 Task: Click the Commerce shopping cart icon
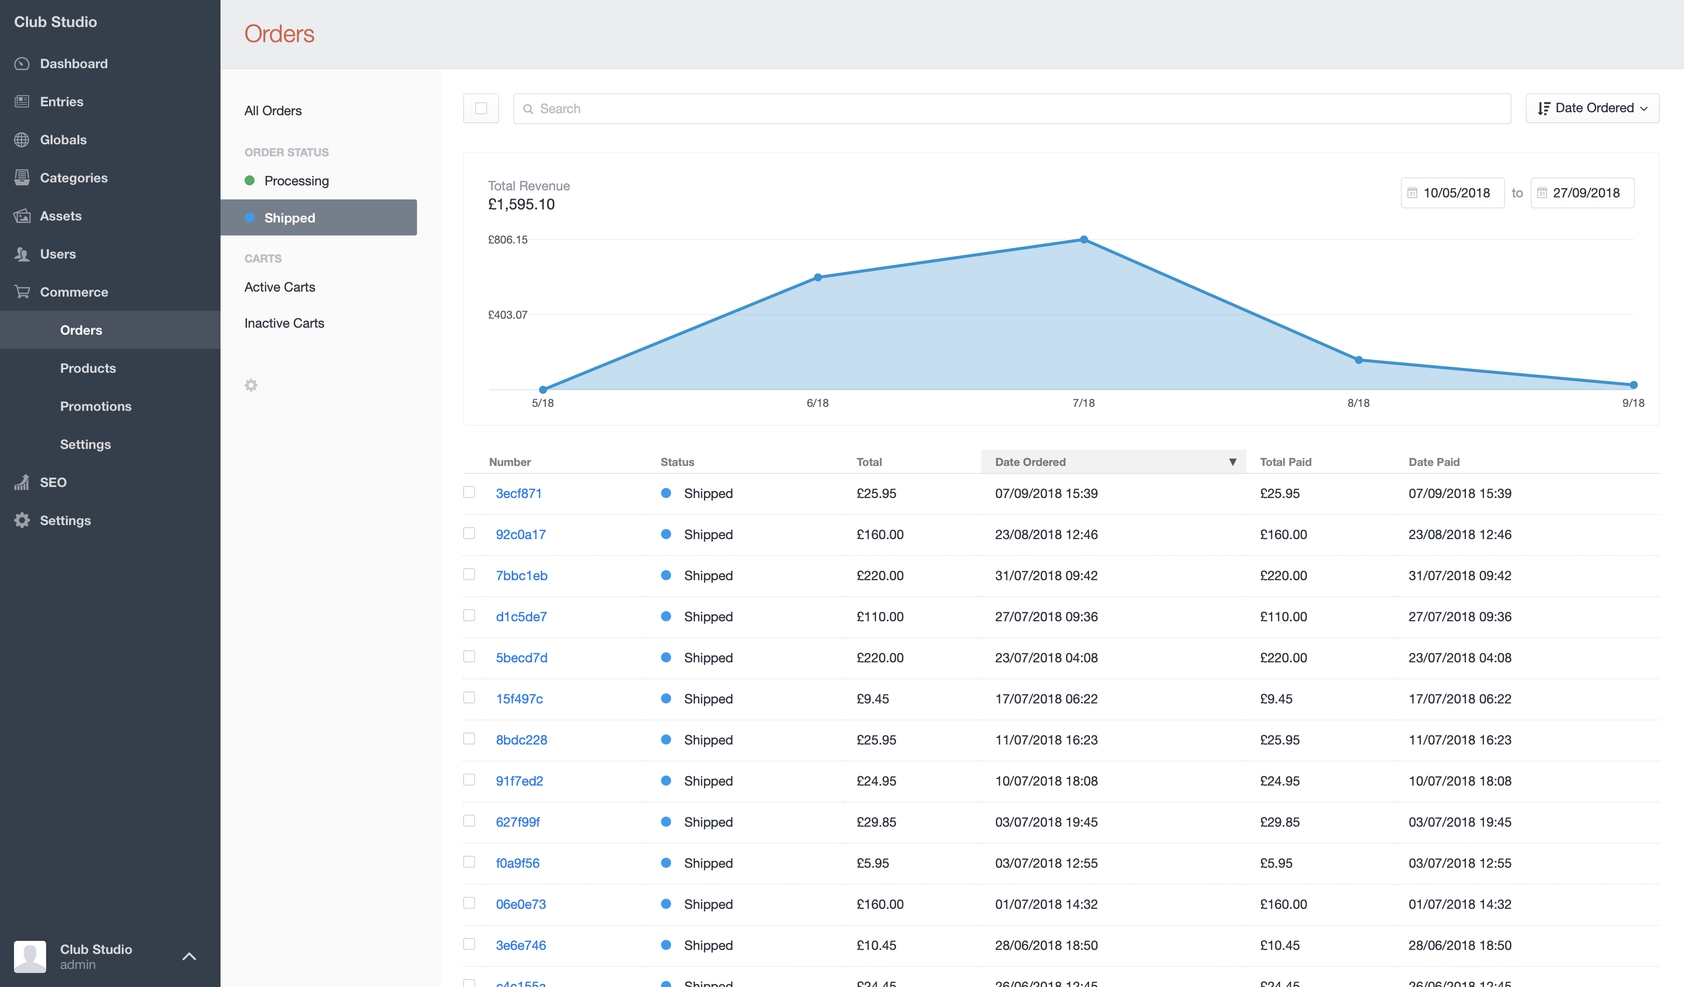(22, 292)
